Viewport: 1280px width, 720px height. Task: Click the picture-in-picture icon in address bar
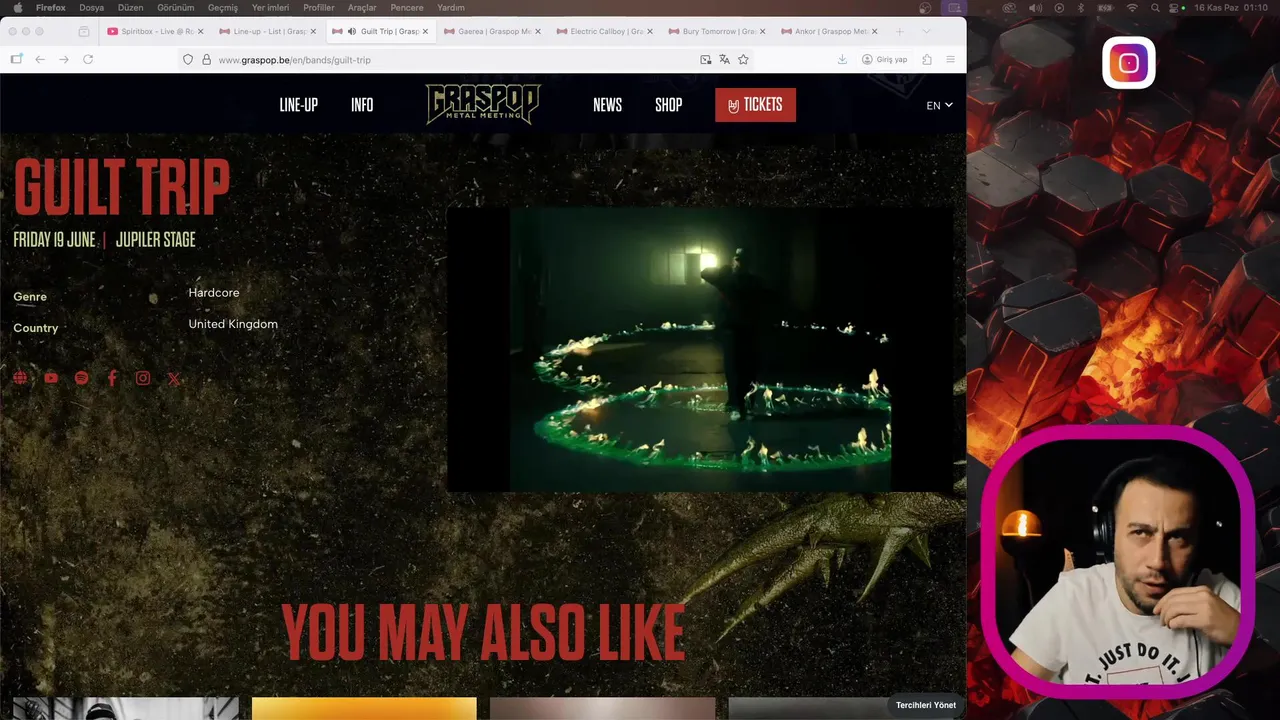coord(706,59)
